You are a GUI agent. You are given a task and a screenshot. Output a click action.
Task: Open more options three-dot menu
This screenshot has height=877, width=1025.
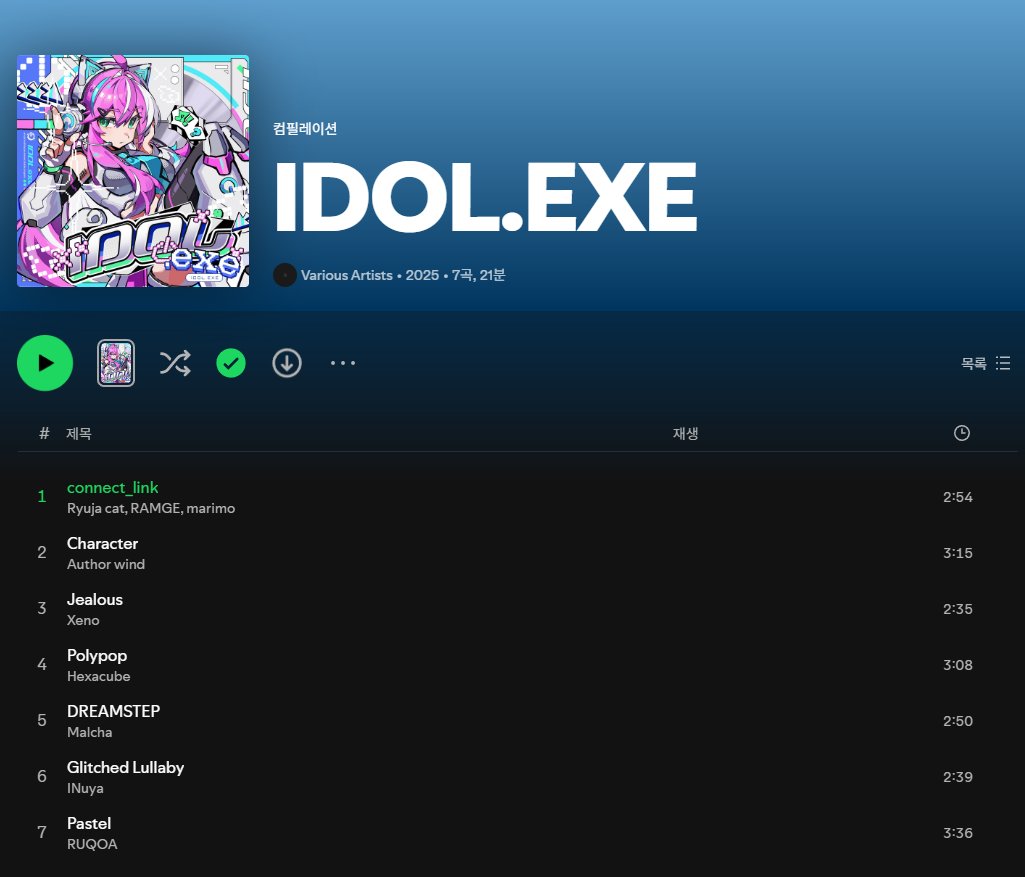[x=343, y=363]
